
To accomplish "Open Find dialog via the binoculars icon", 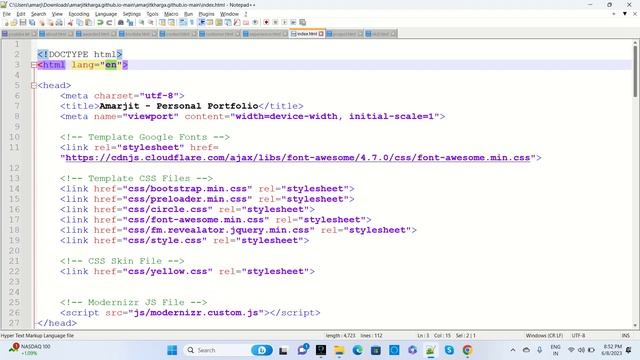I will coord(121,22).
